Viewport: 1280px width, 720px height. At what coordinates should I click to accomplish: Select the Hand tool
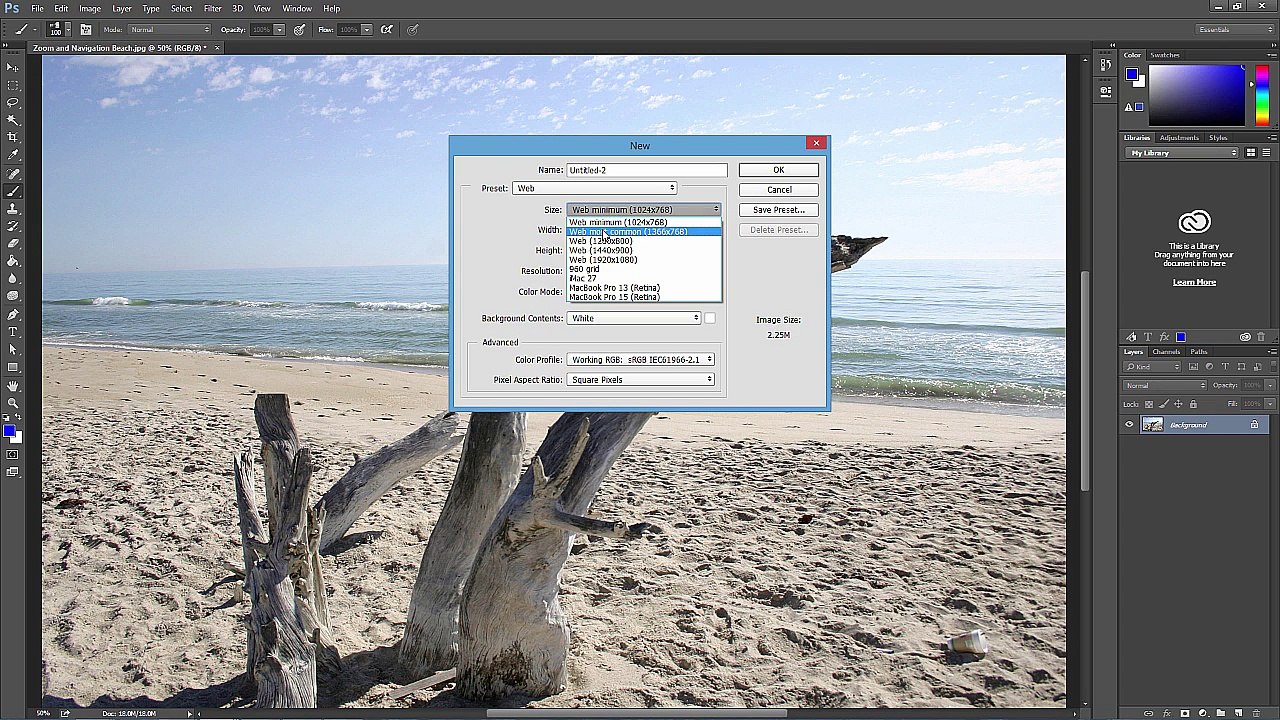(12, 385)
